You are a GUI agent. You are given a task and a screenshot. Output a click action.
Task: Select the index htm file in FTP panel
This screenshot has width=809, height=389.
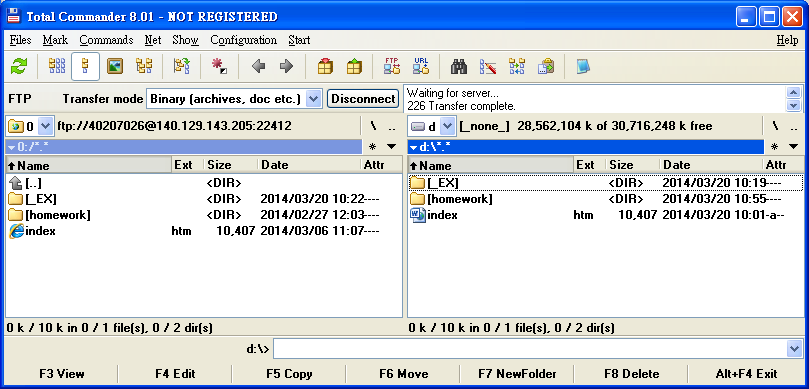(204, 231)
